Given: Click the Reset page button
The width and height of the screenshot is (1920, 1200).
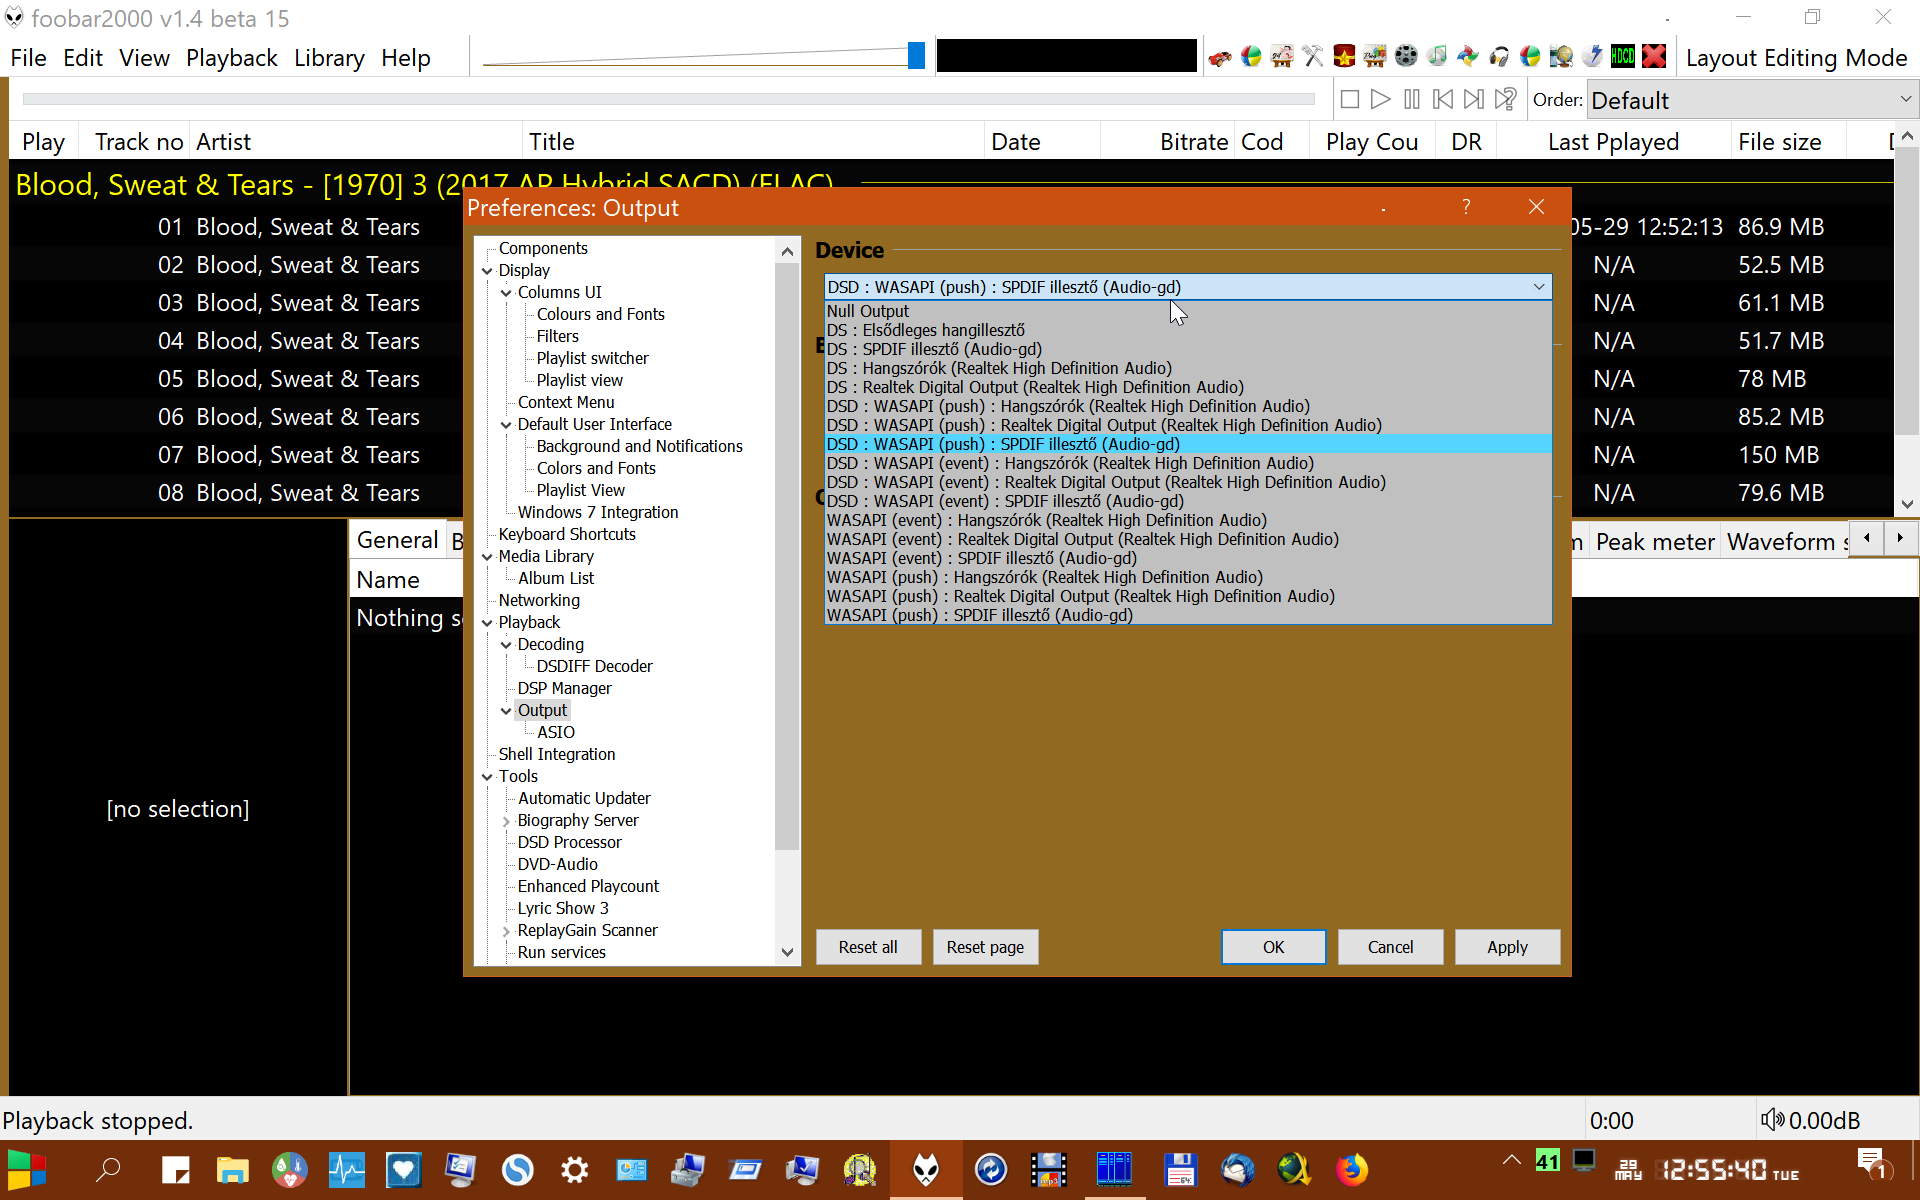Looking at the screenshot, I should [x=985, y=947].
